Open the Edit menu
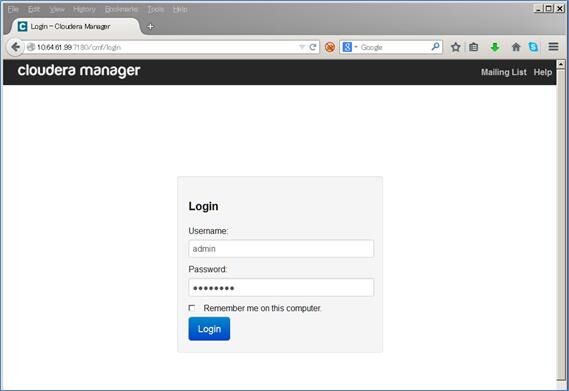The image size is (569, 391). [34, 9]
